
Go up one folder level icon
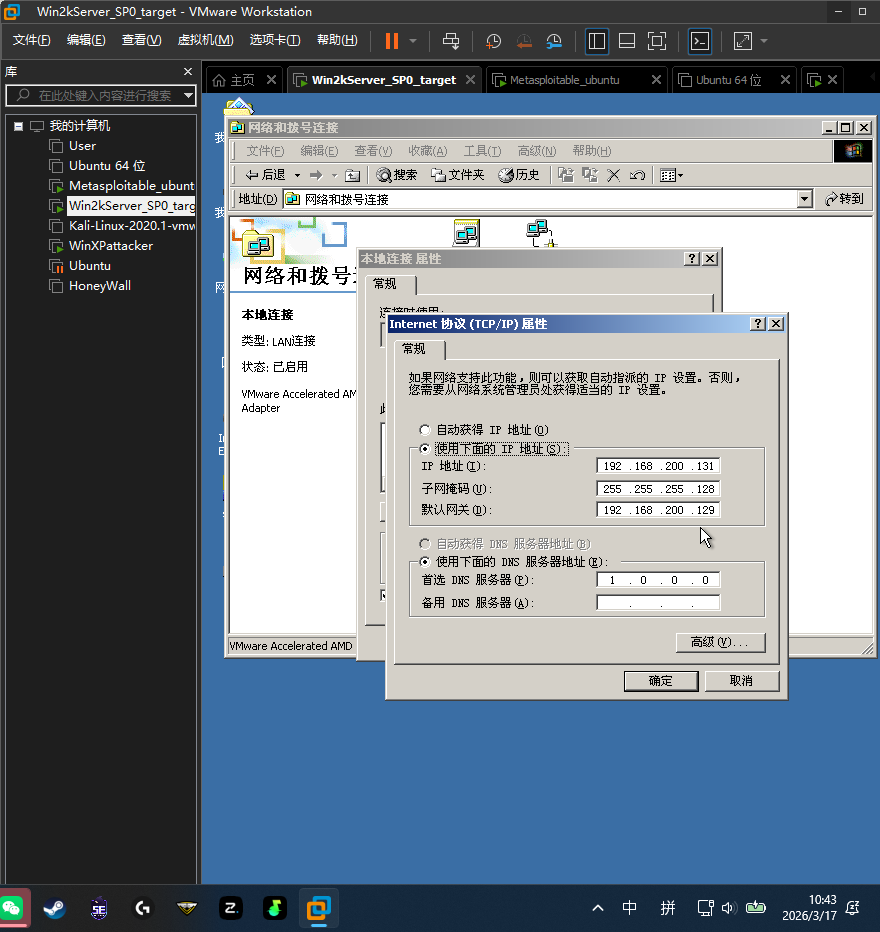click(352, 175)
